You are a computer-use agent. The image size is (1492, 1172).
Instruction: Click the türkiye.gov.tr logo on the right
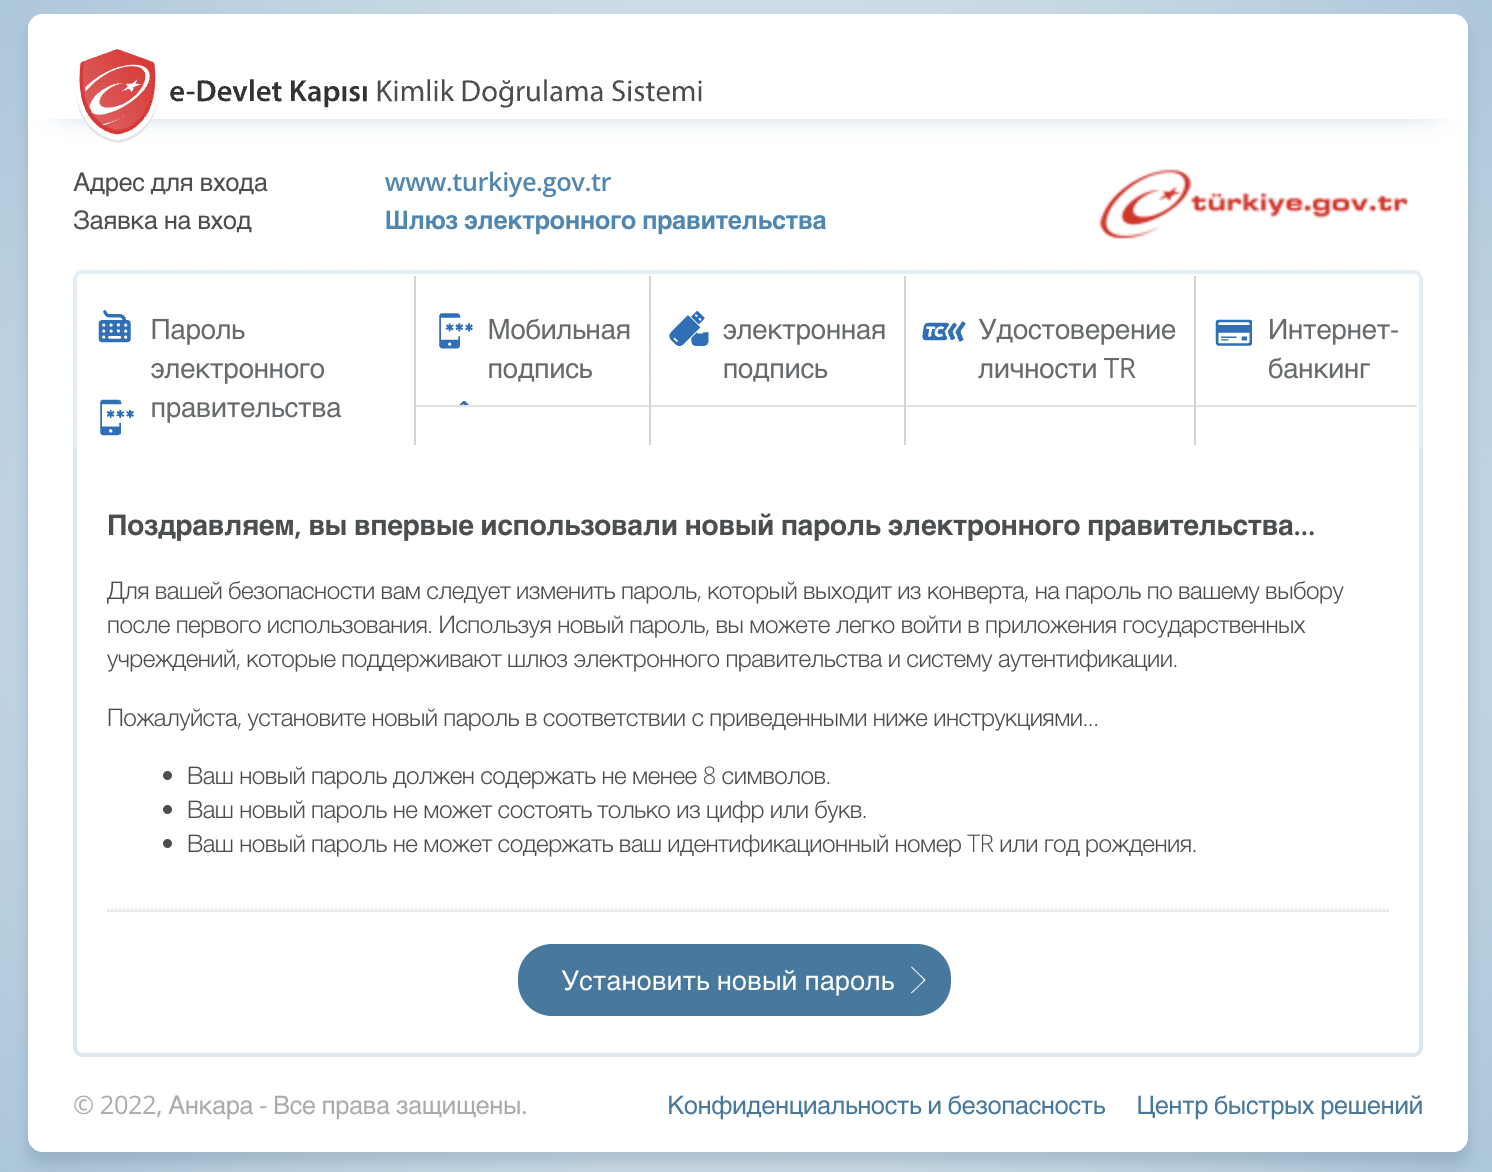pyautogui.click(x=1253, y=204)
